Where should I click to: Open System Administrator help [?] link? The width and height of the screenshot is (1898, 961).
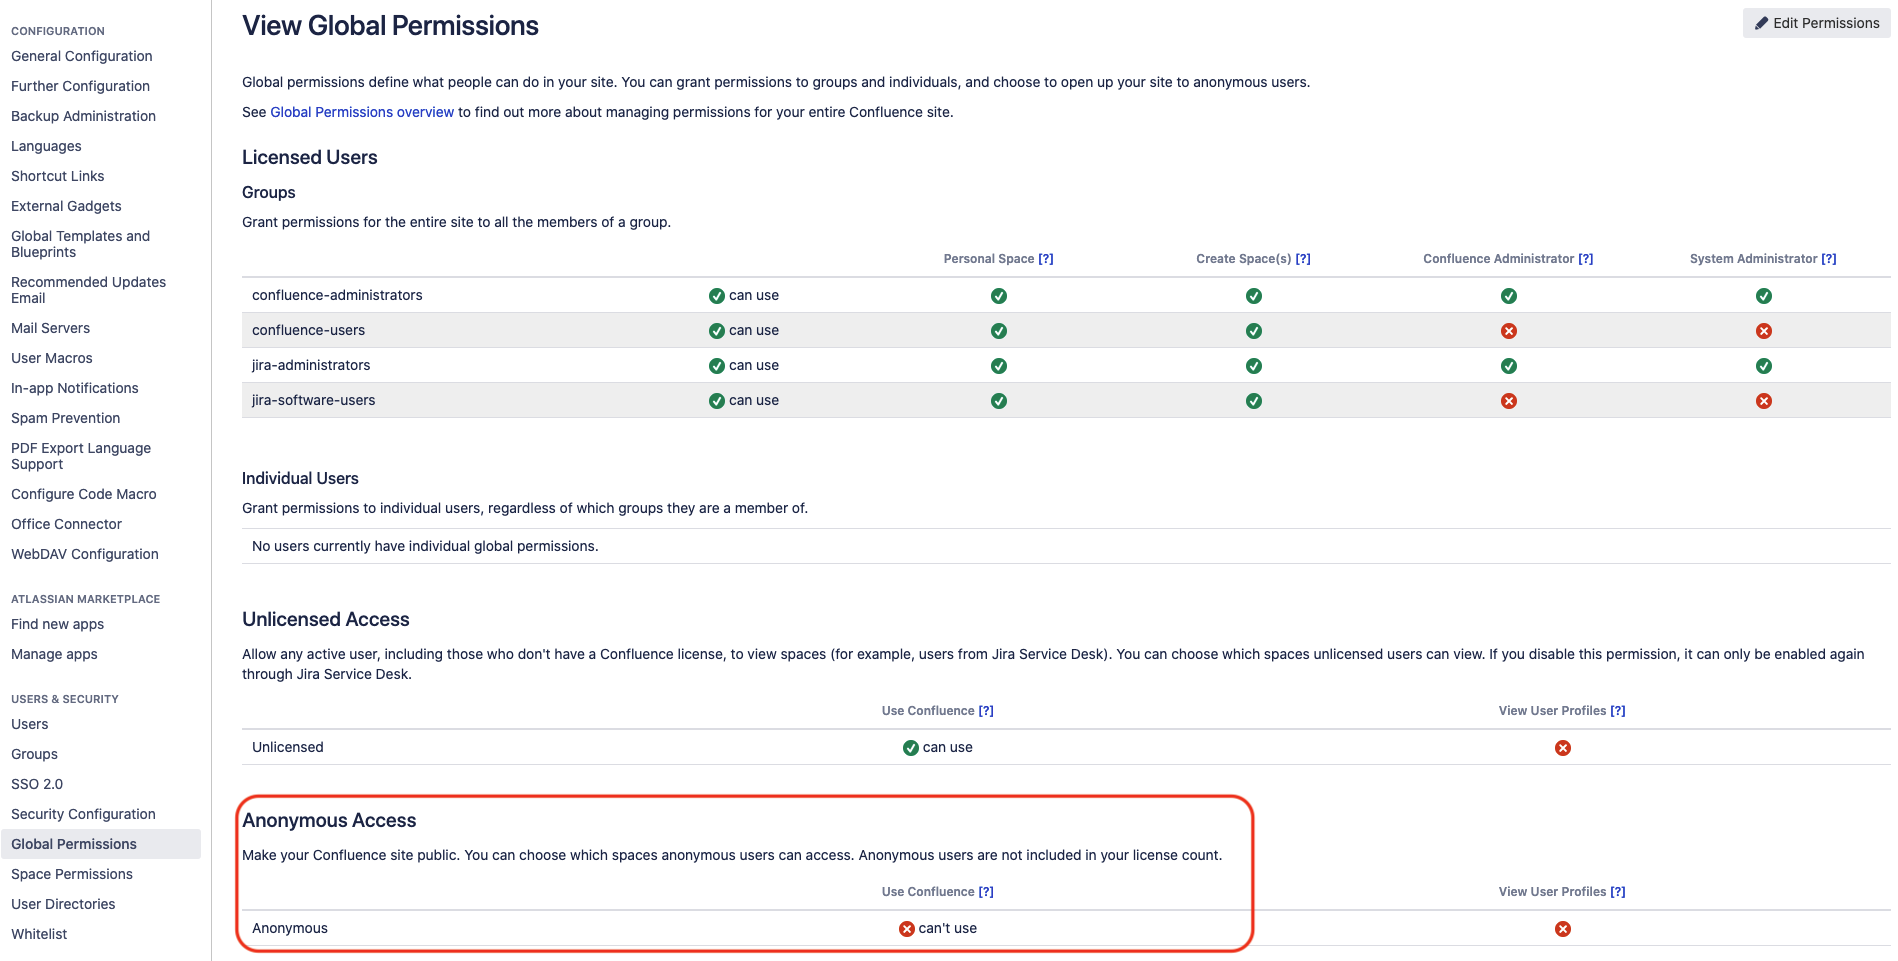pyautogui.click(x=1829, y=259)
